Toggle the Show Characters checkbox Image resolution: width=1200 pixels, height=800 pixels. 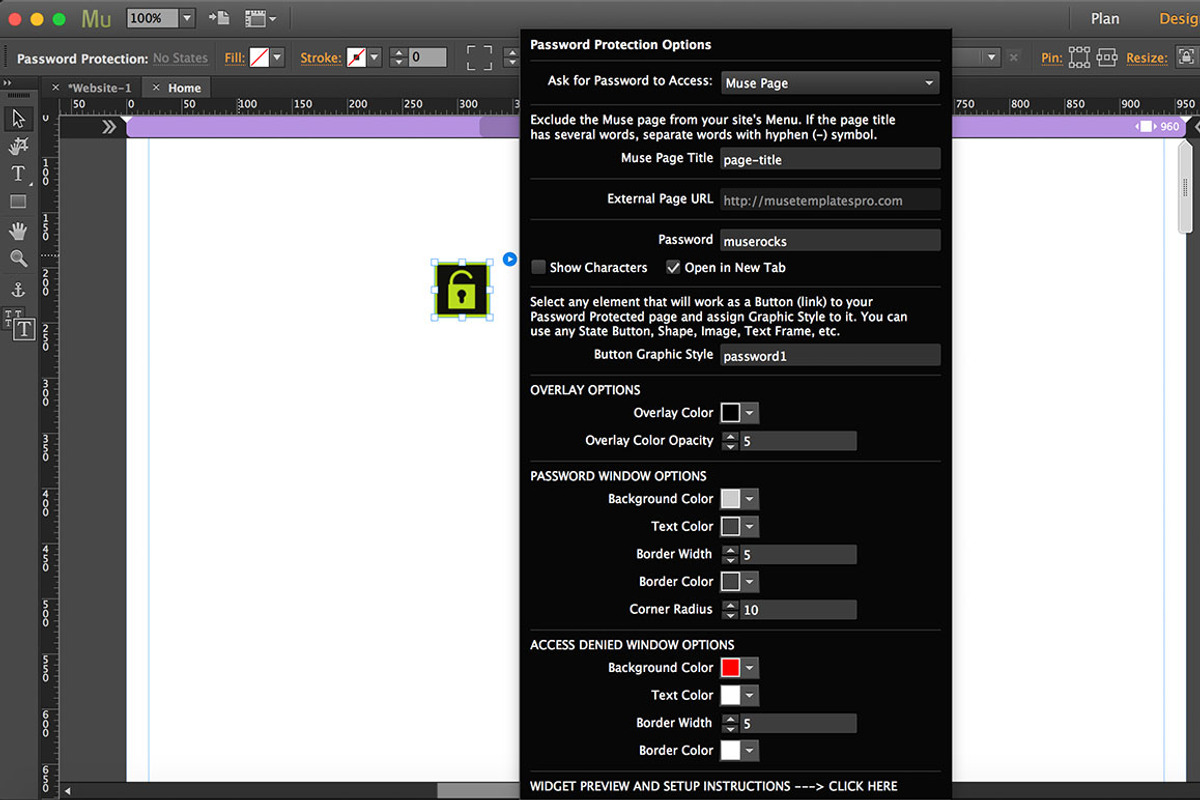[539, 267]
